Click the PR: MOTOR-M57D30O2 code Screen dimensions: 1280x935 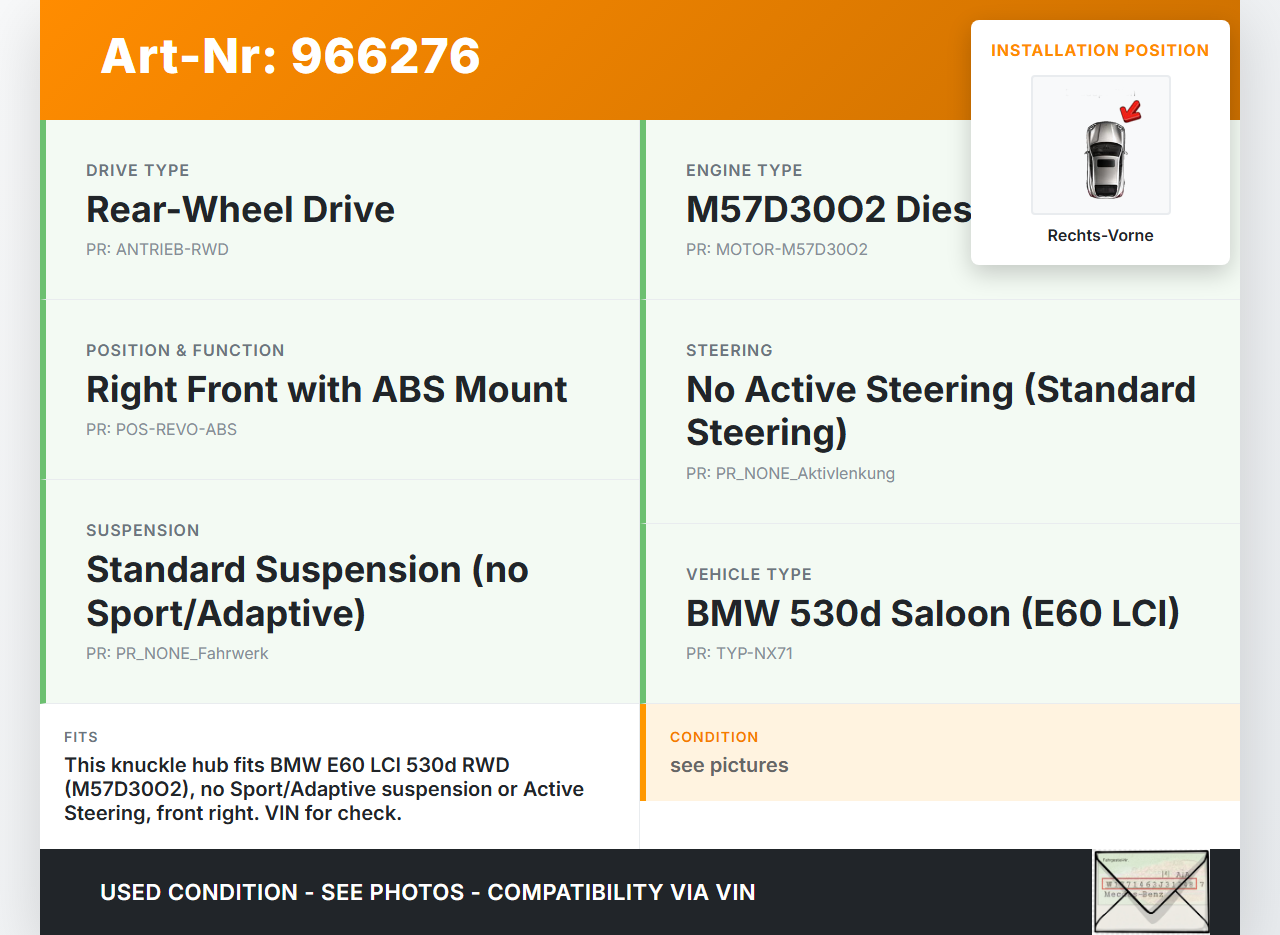(x=776, y=249)
